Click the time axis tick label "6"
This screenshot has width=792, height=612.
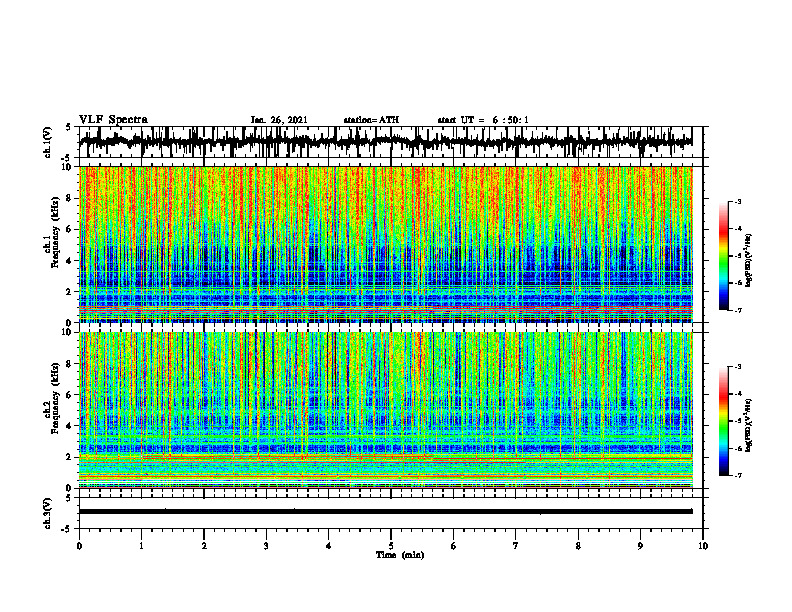tap(454, 546)
